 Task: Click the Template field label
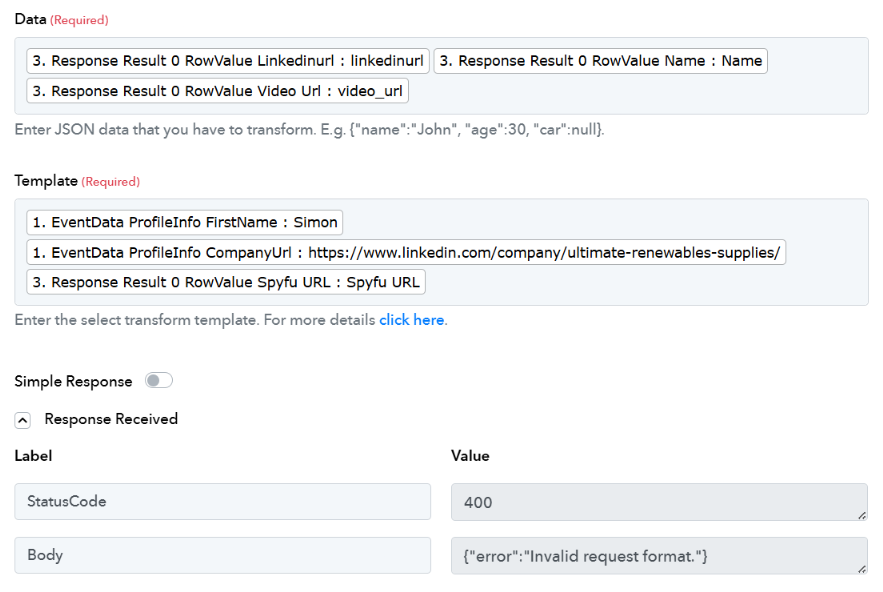pos(46,181)
